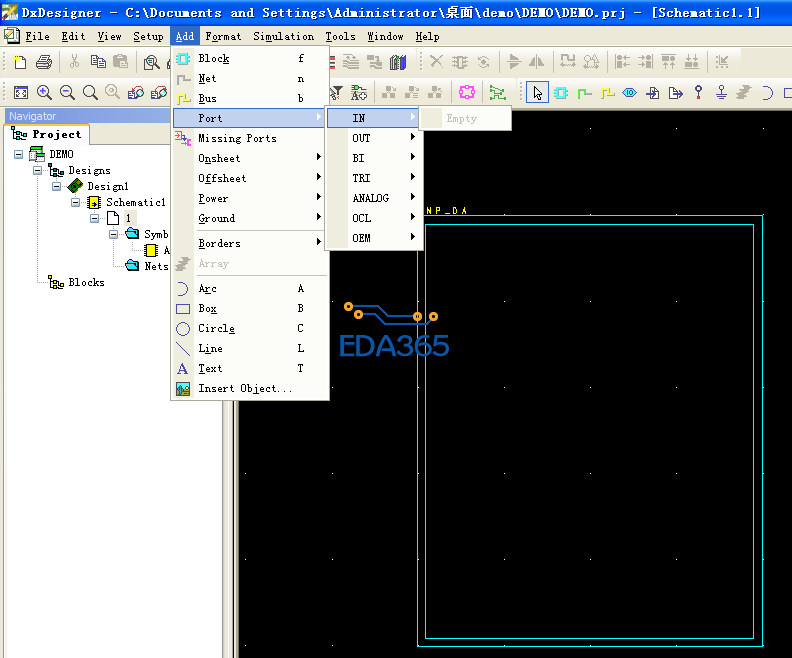This screenshot has height=658, width=792.
Task: Click the Cut scissors icon
Action: [74, 62]
